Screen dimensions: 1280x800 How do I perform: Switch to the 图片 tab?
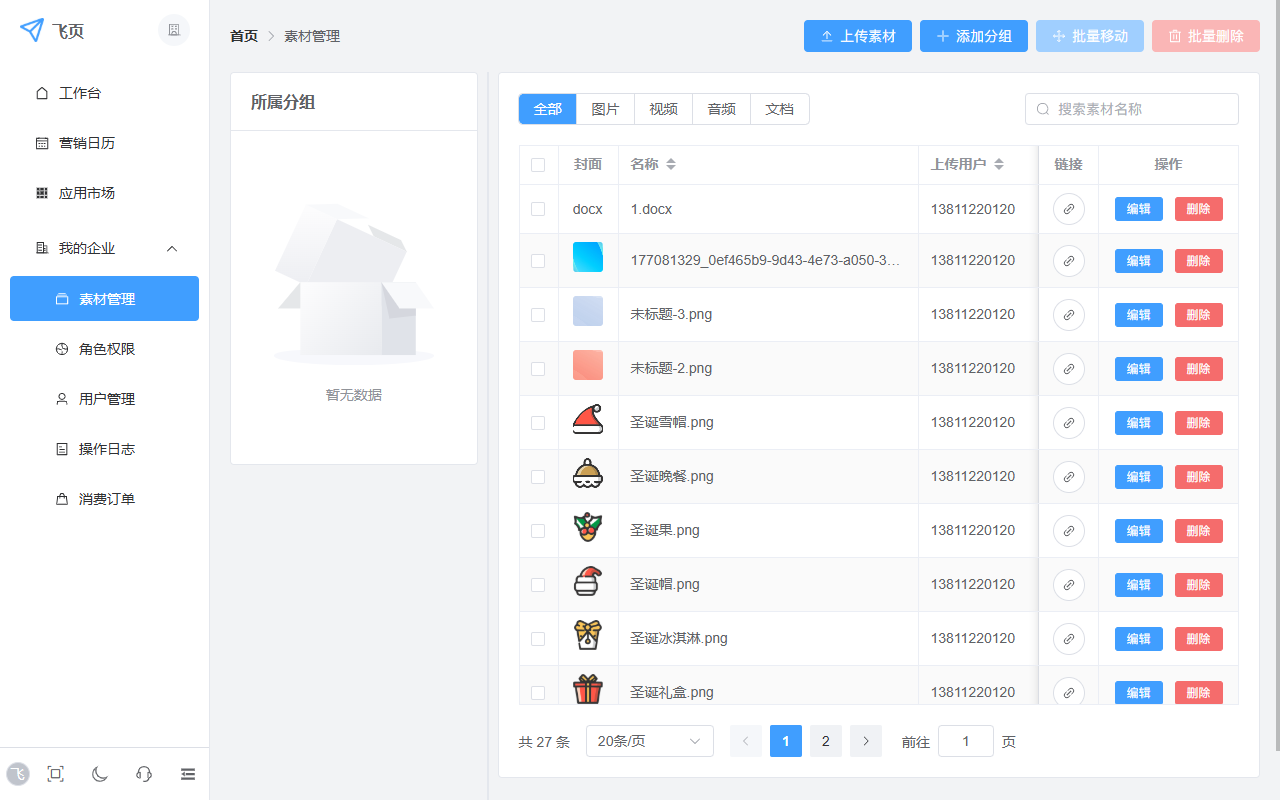coord(605,108)
